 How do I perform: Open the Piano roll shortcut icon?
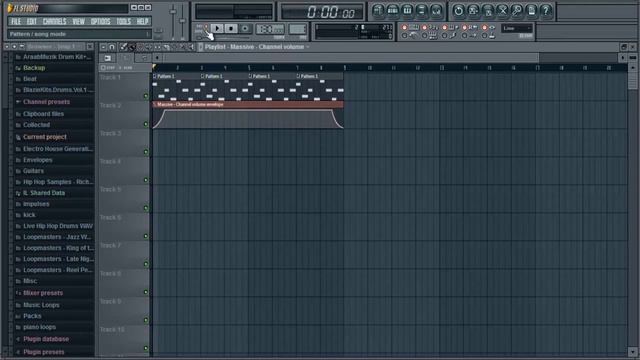point(407,11)
